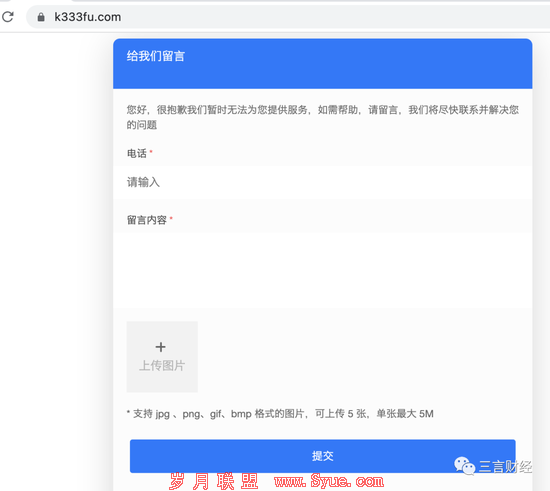Click the apology message paragraph text
Viewport: 550px width, 491px height.
pos(322,117)
